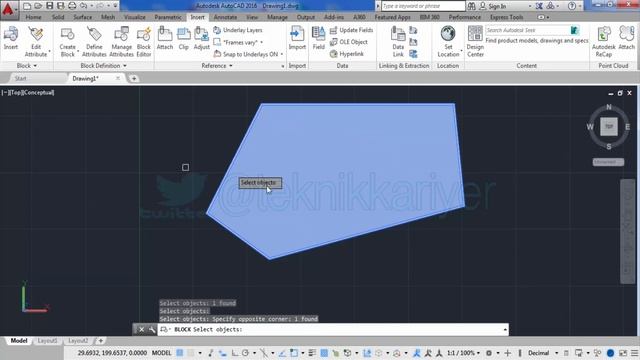Click the Underlay Layers button
The image size is (640, 360).
[x=238, y=30]
